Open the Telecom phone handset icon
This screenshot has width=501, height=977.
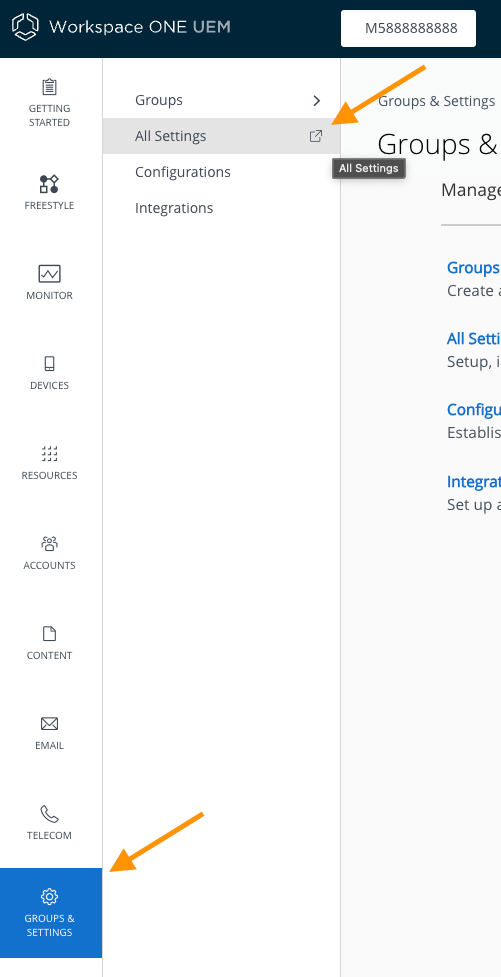click(49, 814)
